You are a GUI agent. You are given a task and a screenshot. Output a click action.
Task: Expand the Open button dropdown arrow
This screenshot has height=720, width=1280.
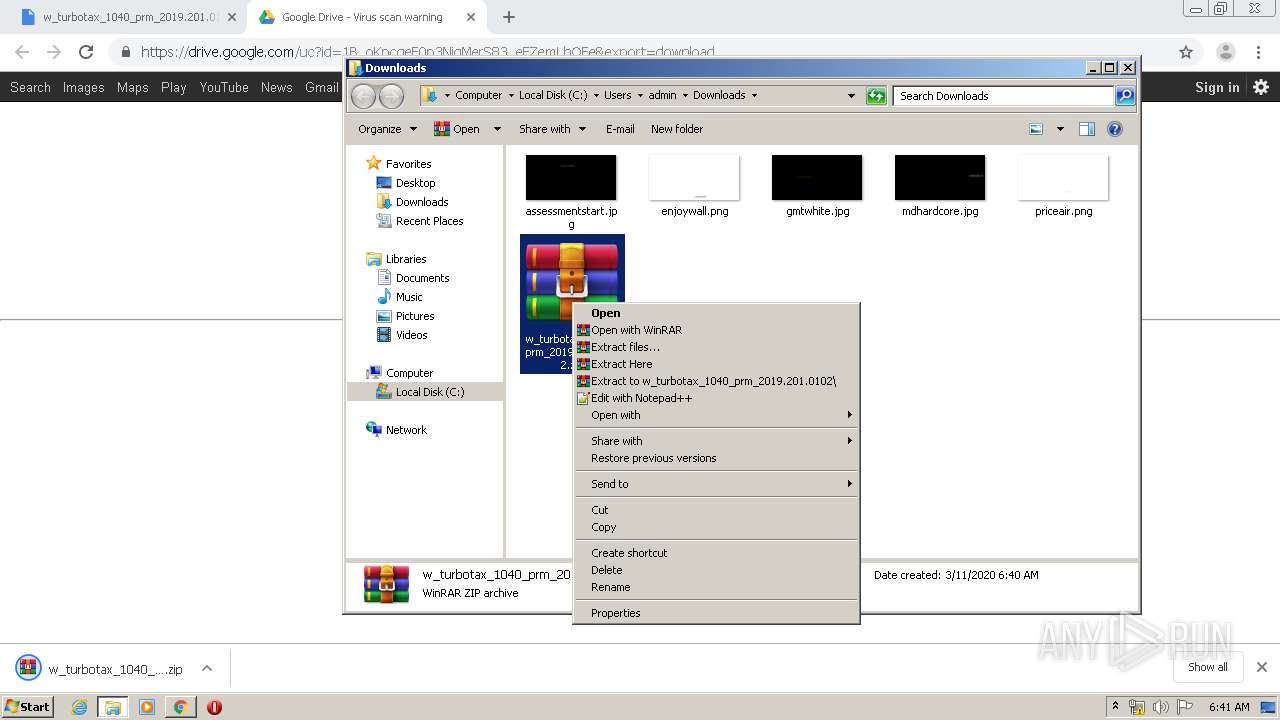(496, 129)
